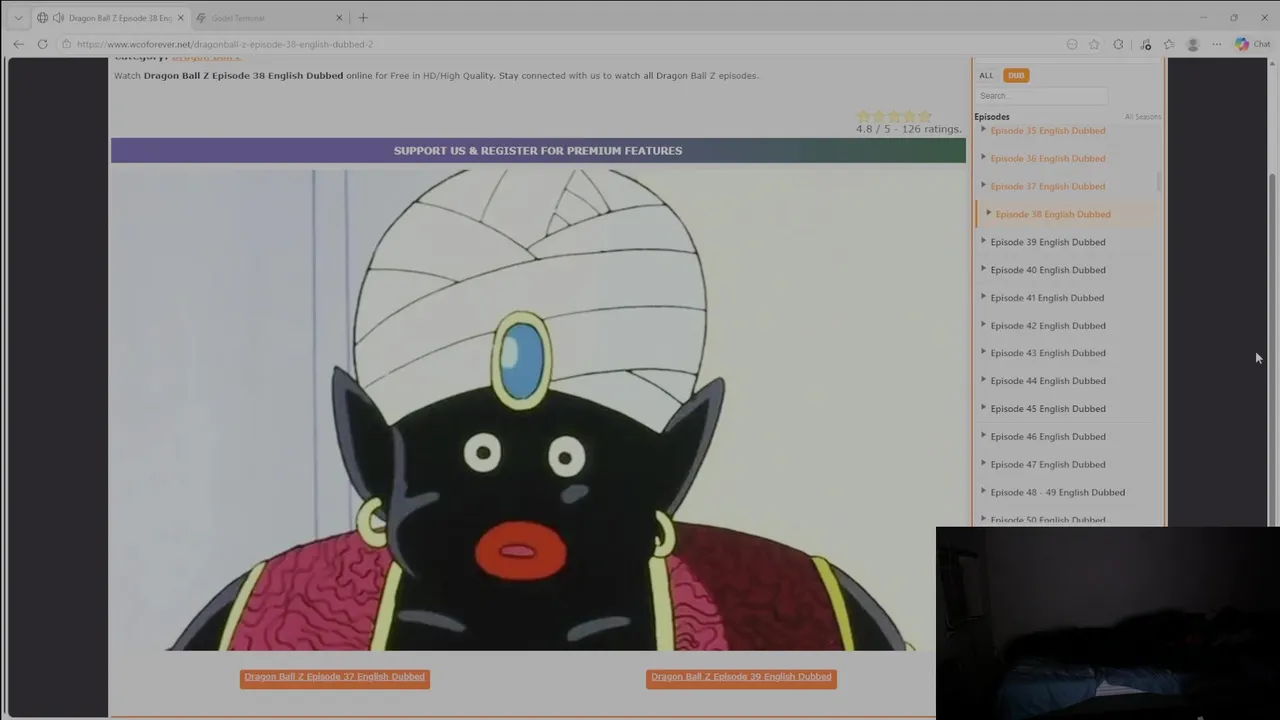Expand Episode 36 English Dubbed arrow
Viewport: 1280px width, 720px height.
983,157
